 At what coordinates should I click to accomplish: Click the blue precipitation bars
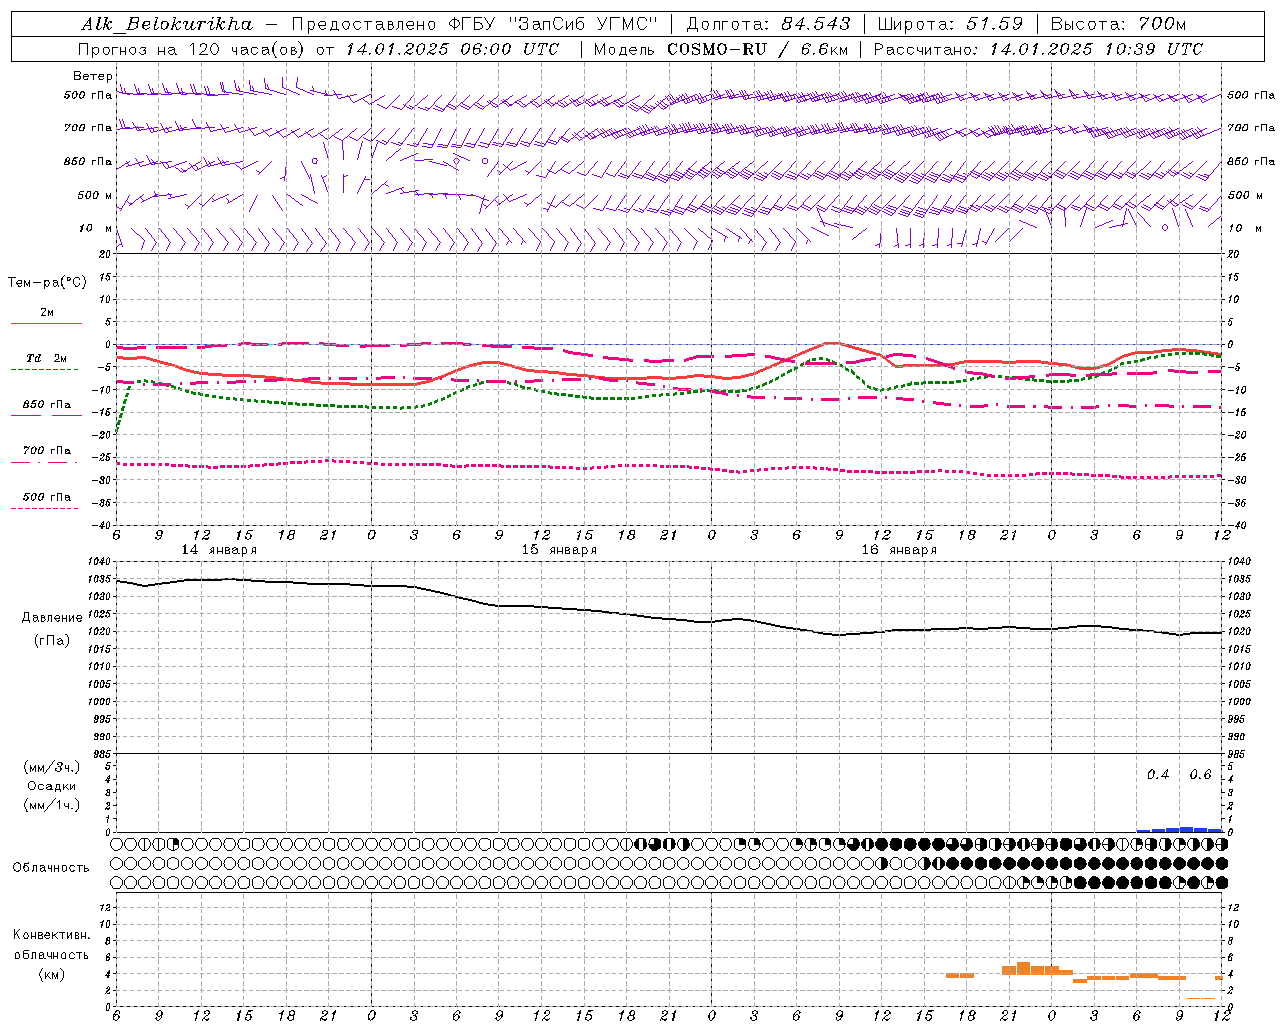(x=1180, y=829)
